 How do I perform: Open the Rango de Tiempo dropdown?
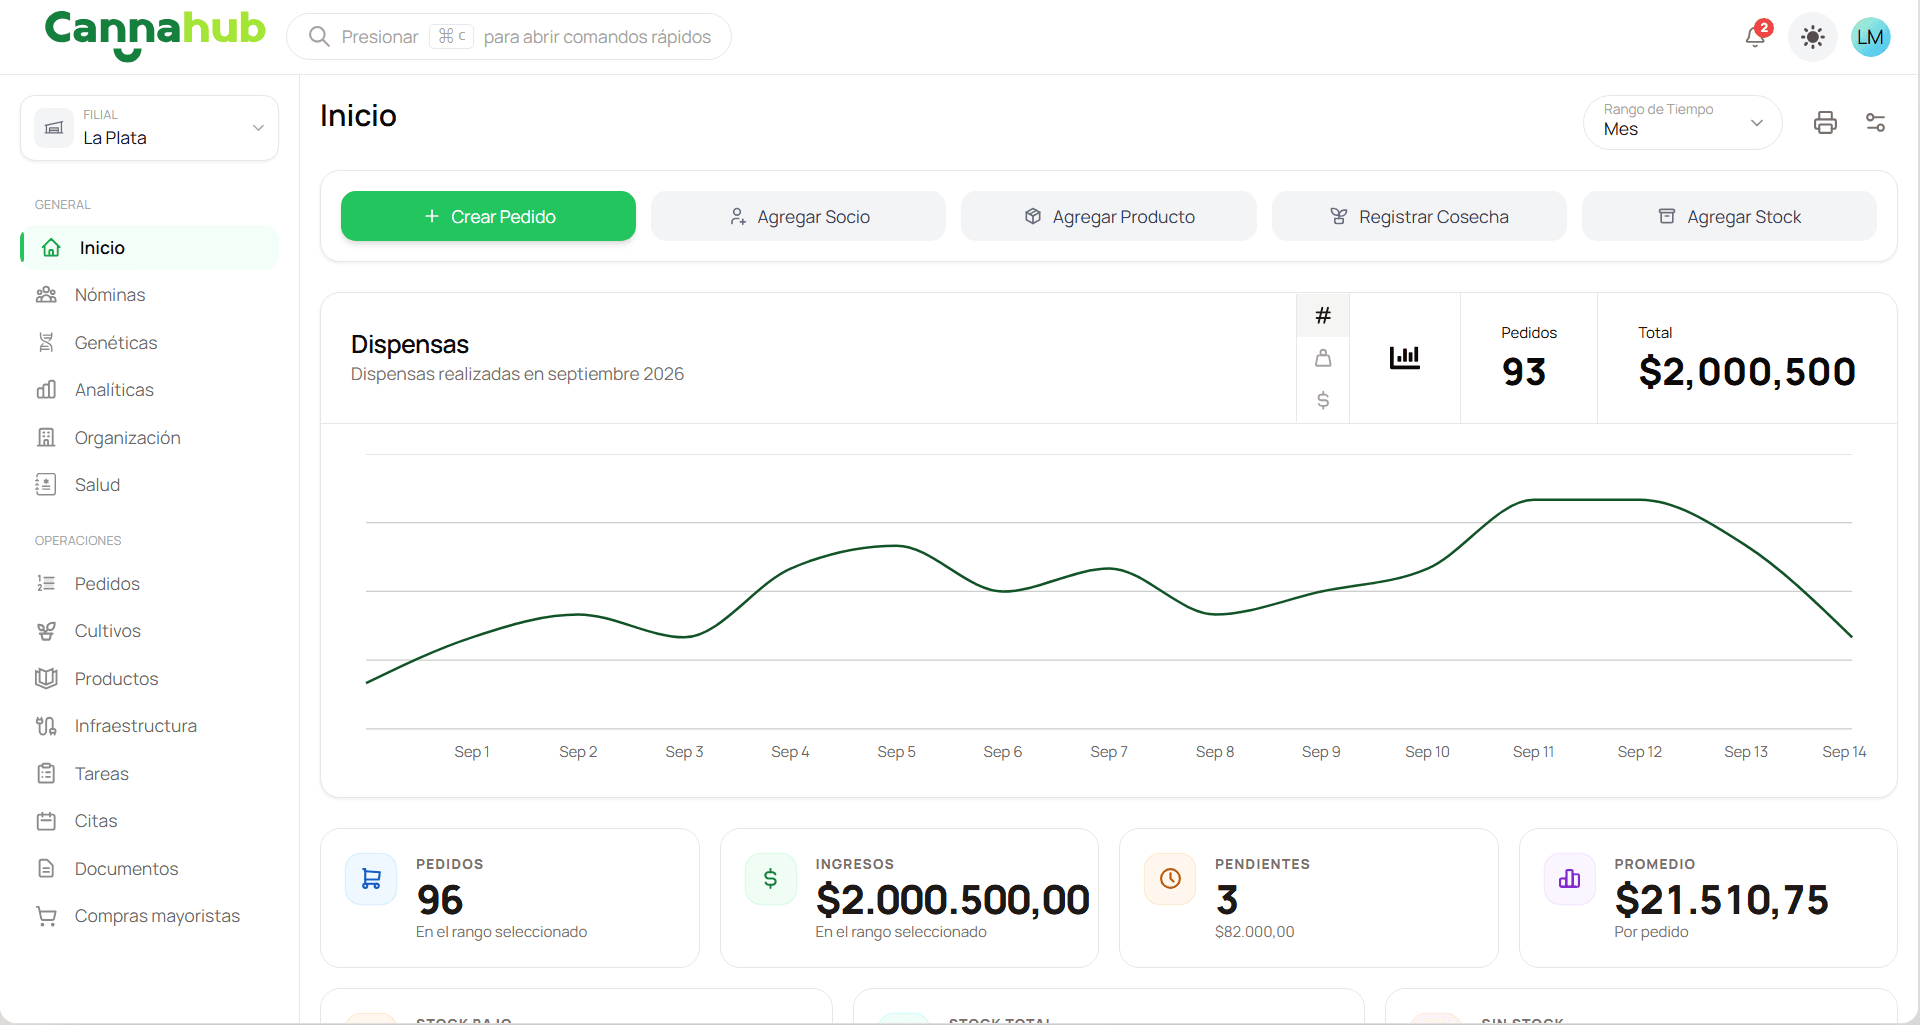(x=1682, y=122)
